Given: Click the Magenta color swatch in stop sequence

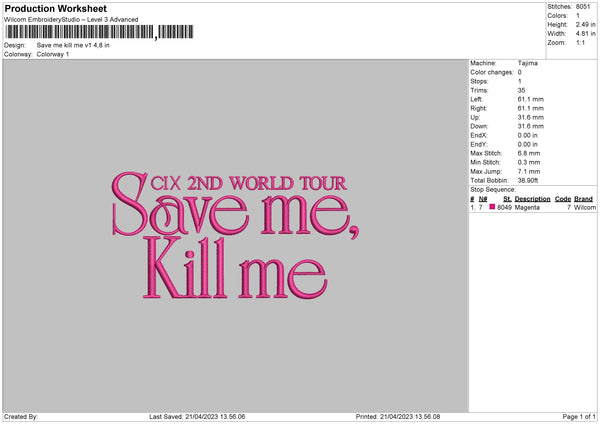Looking at the screenshot, I should point(492,207).
